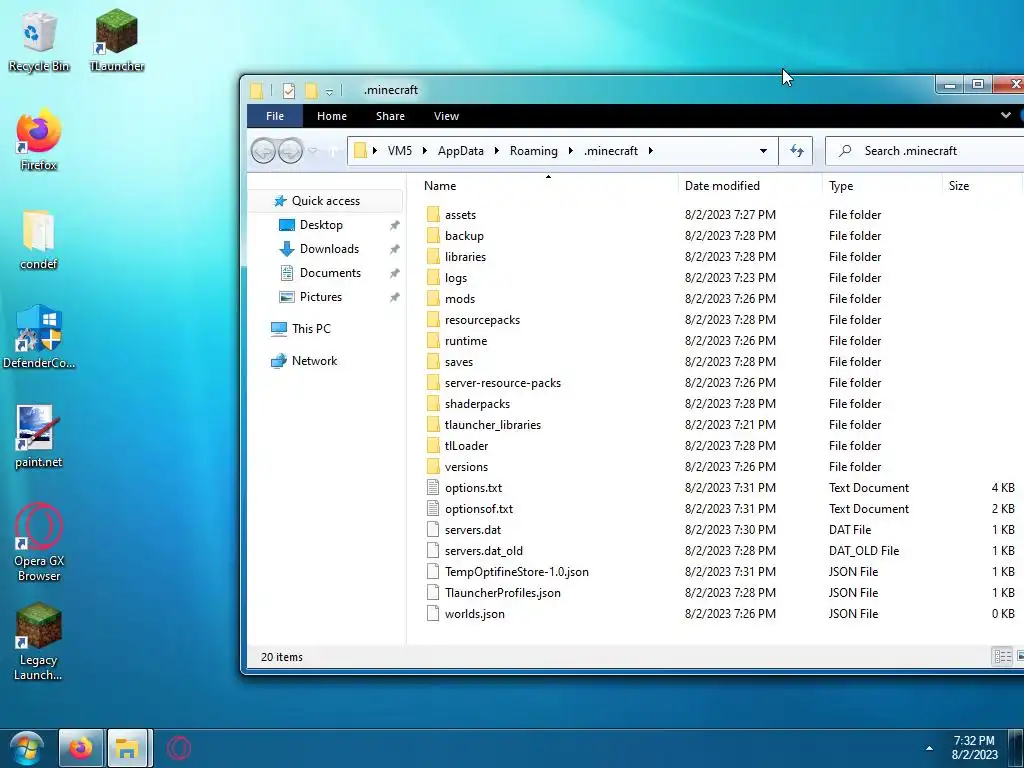1024x768 pixels.
Task: Open the taskbar clock showing 7:32 PM
Action: [x=974, y=748]
